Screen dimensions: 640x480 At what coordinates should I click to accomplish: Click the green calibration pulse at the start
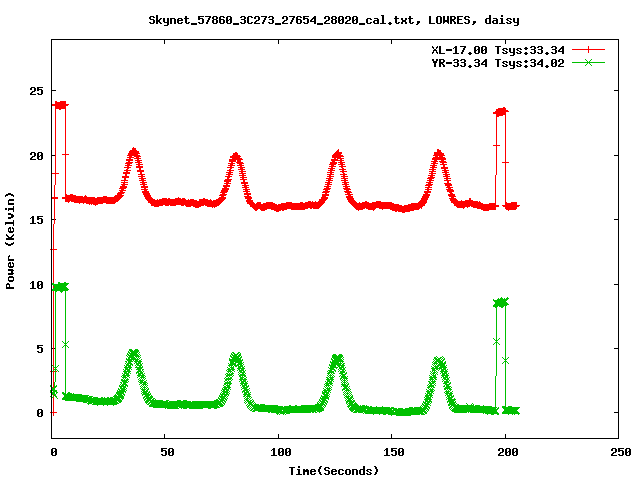(x=60, y=287)
